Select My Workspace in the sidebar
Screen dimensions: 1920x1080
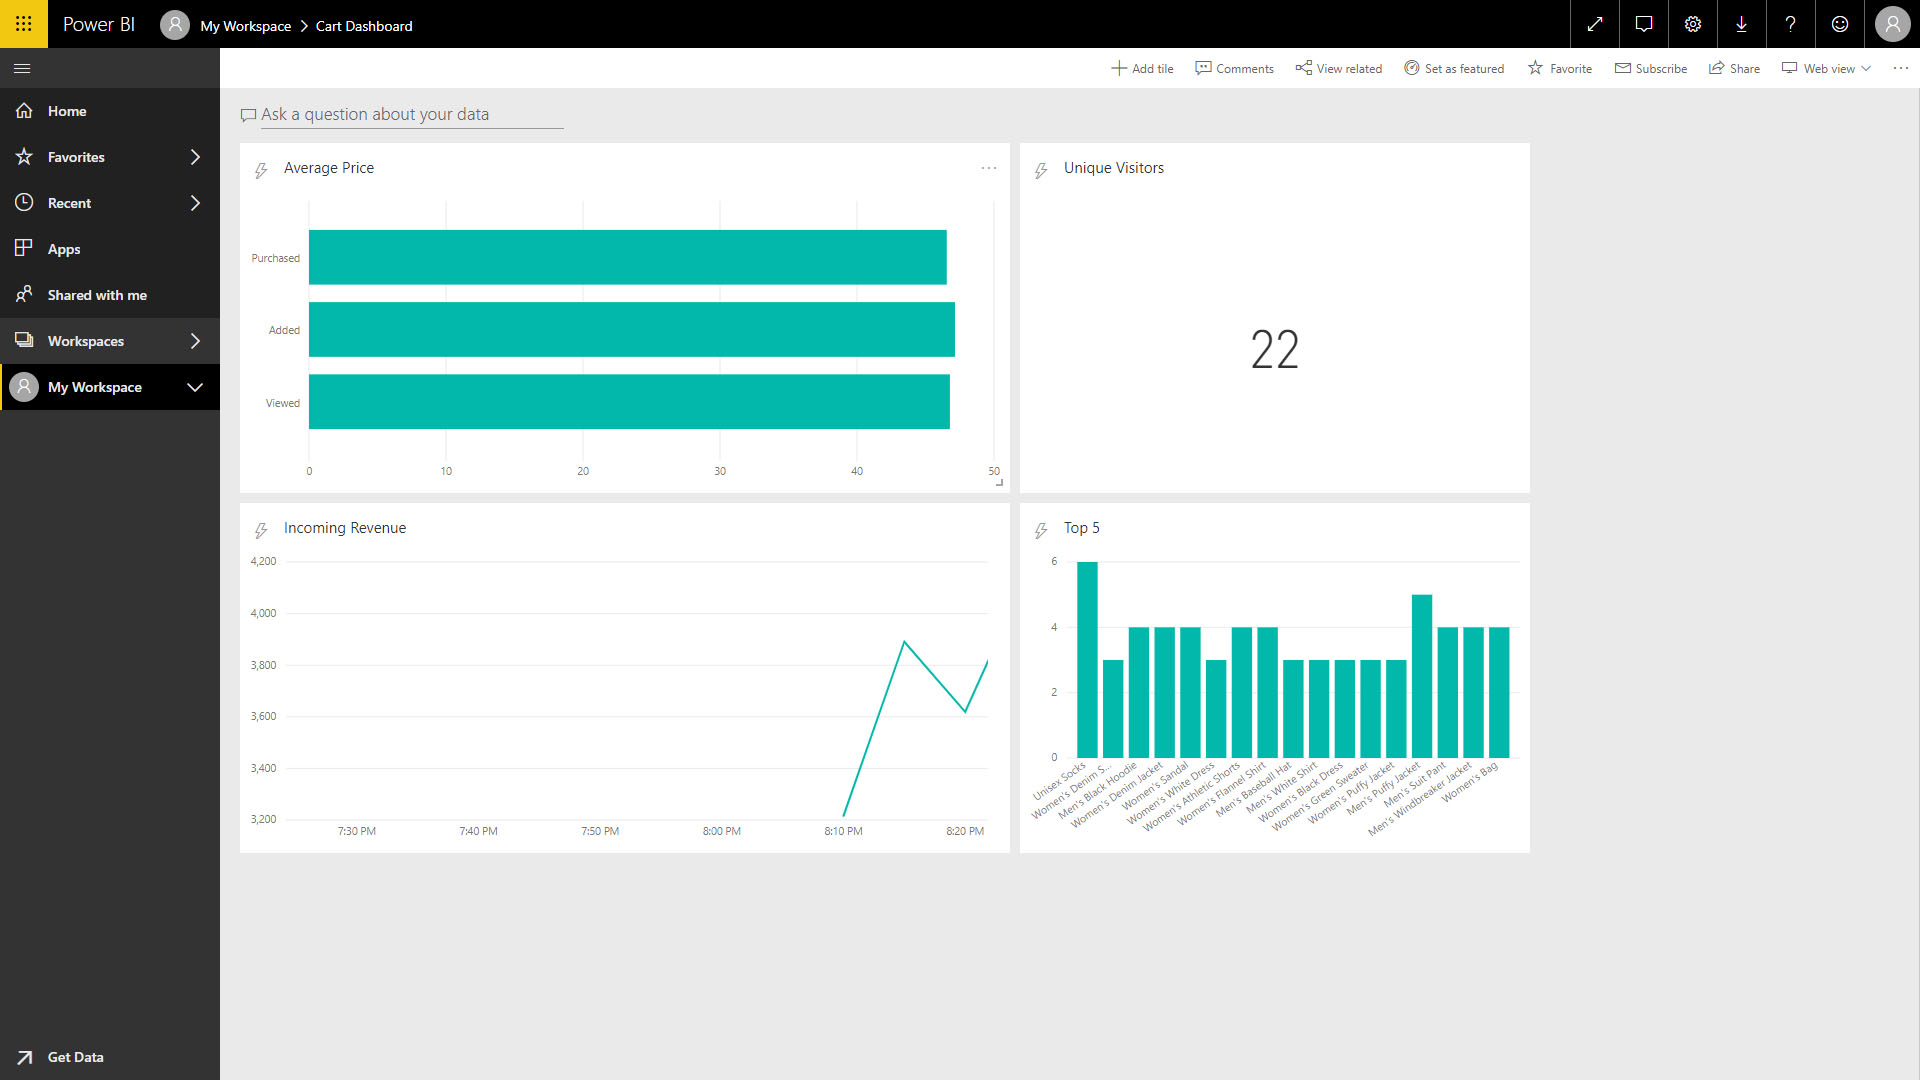(x=110, y=387)
